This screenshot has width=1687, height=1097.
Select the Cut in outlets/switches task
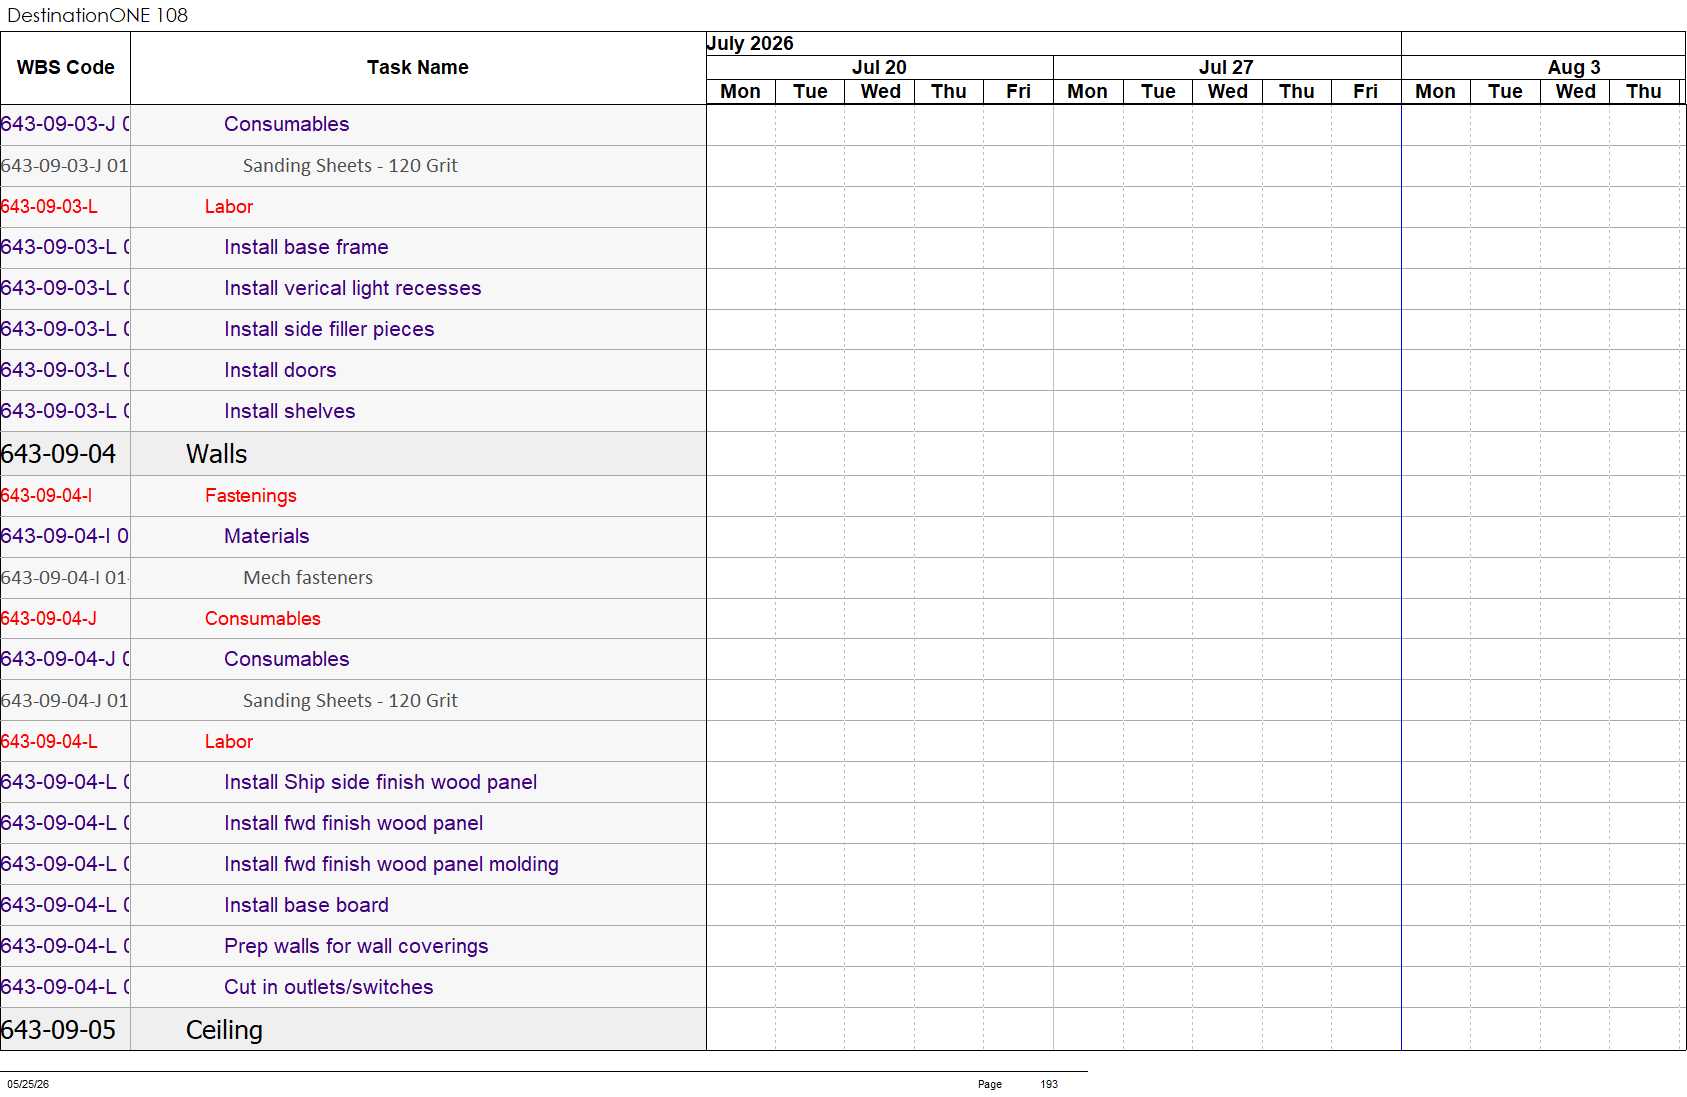tap(328, 987)
